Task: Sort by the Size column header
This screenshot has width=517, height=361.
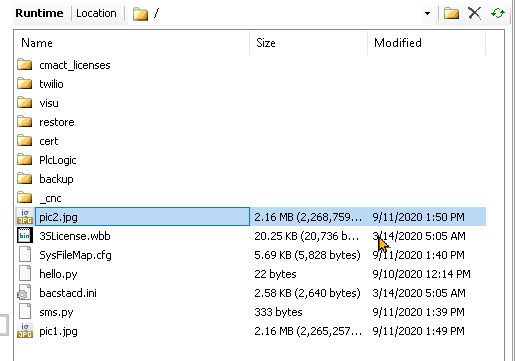Action: click(309, 43)
